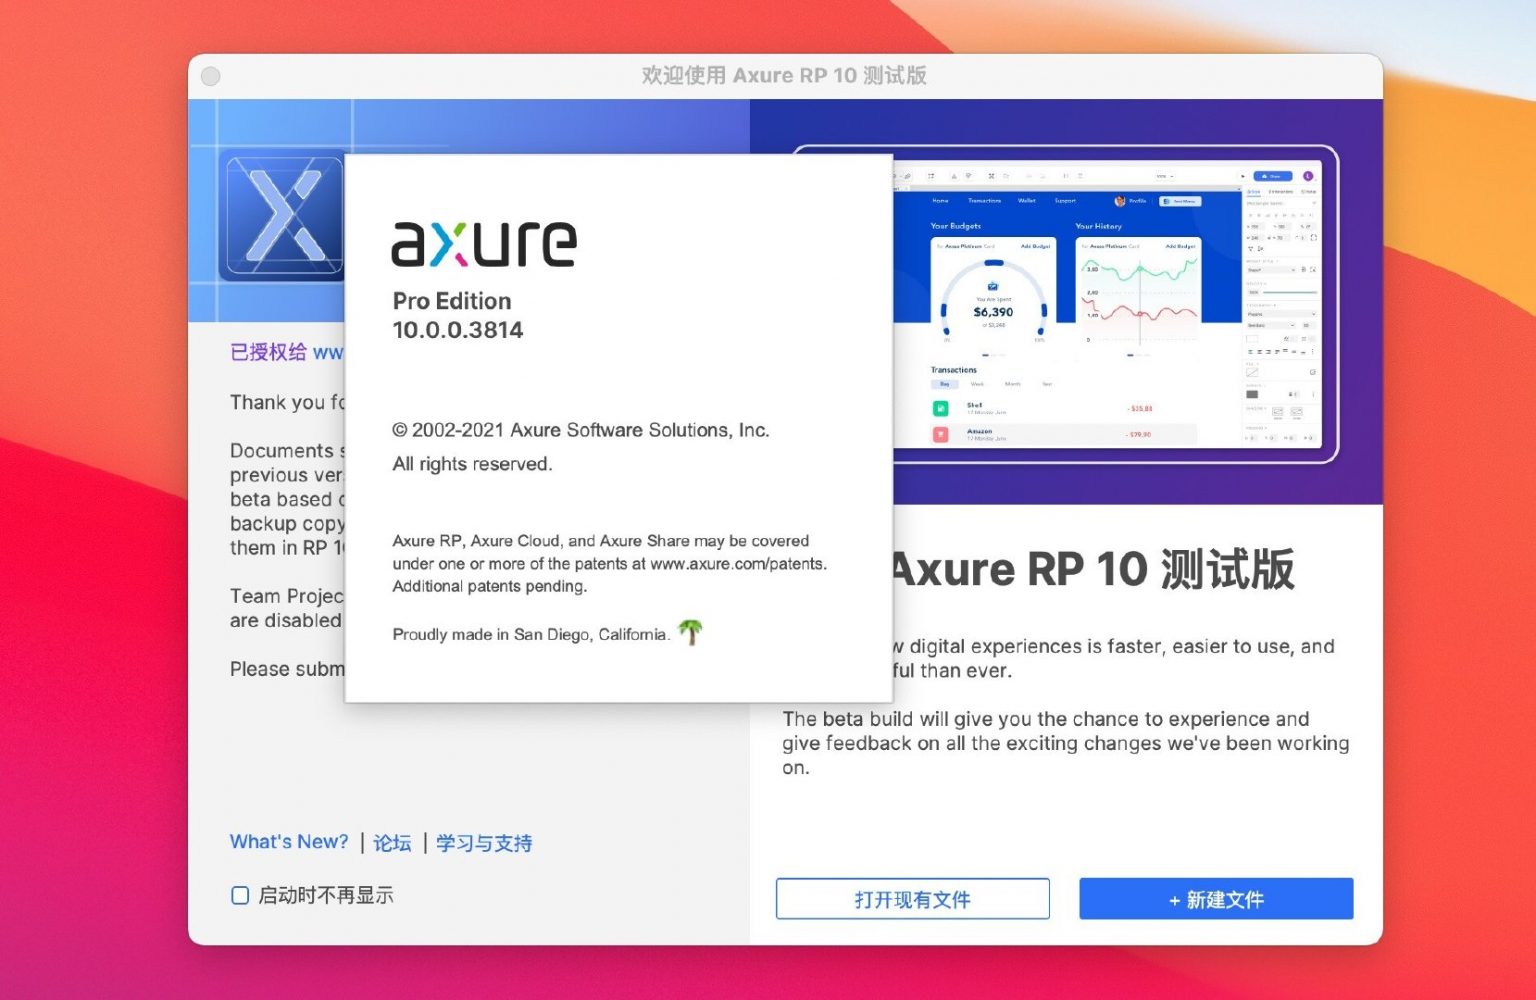1536x1000 pixels.
Task: Open the View dropdown in the preview toolbar
Action: pyautogui.click(x=1164, y=176)
